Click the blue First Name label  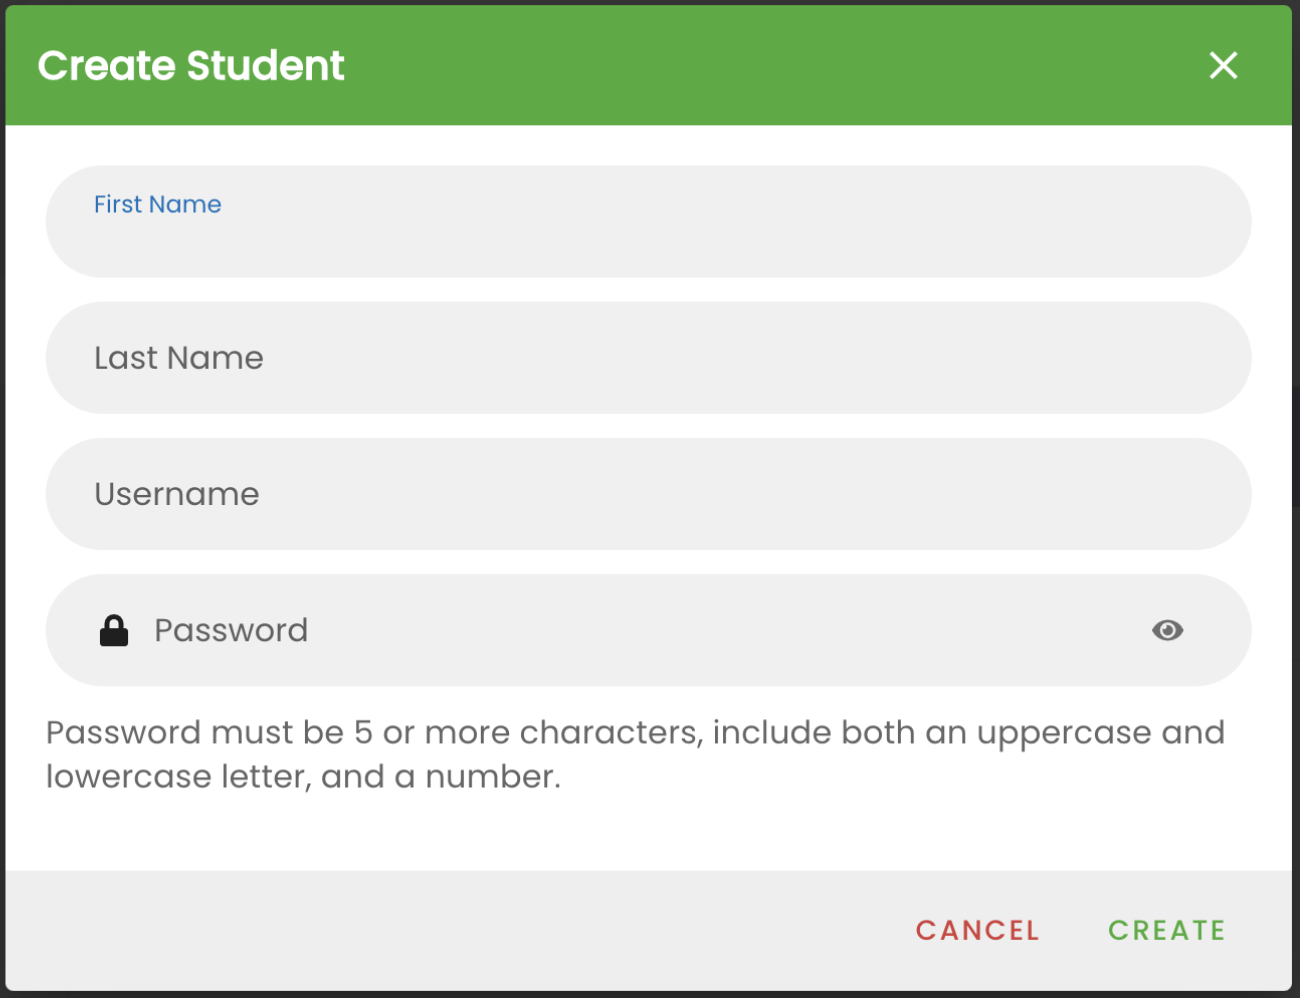click(157, 204)
